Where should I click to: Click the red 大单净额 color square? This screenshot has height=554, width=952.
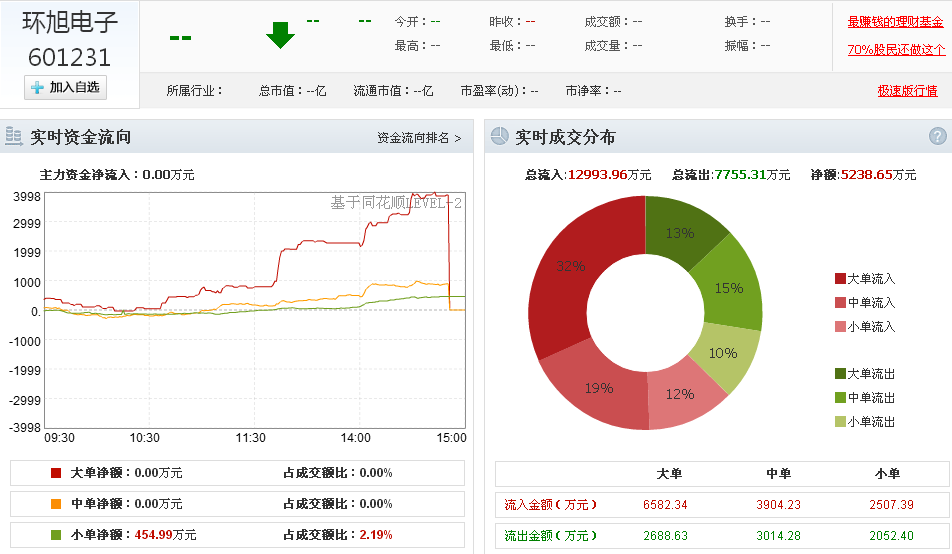tap(56, 473)
